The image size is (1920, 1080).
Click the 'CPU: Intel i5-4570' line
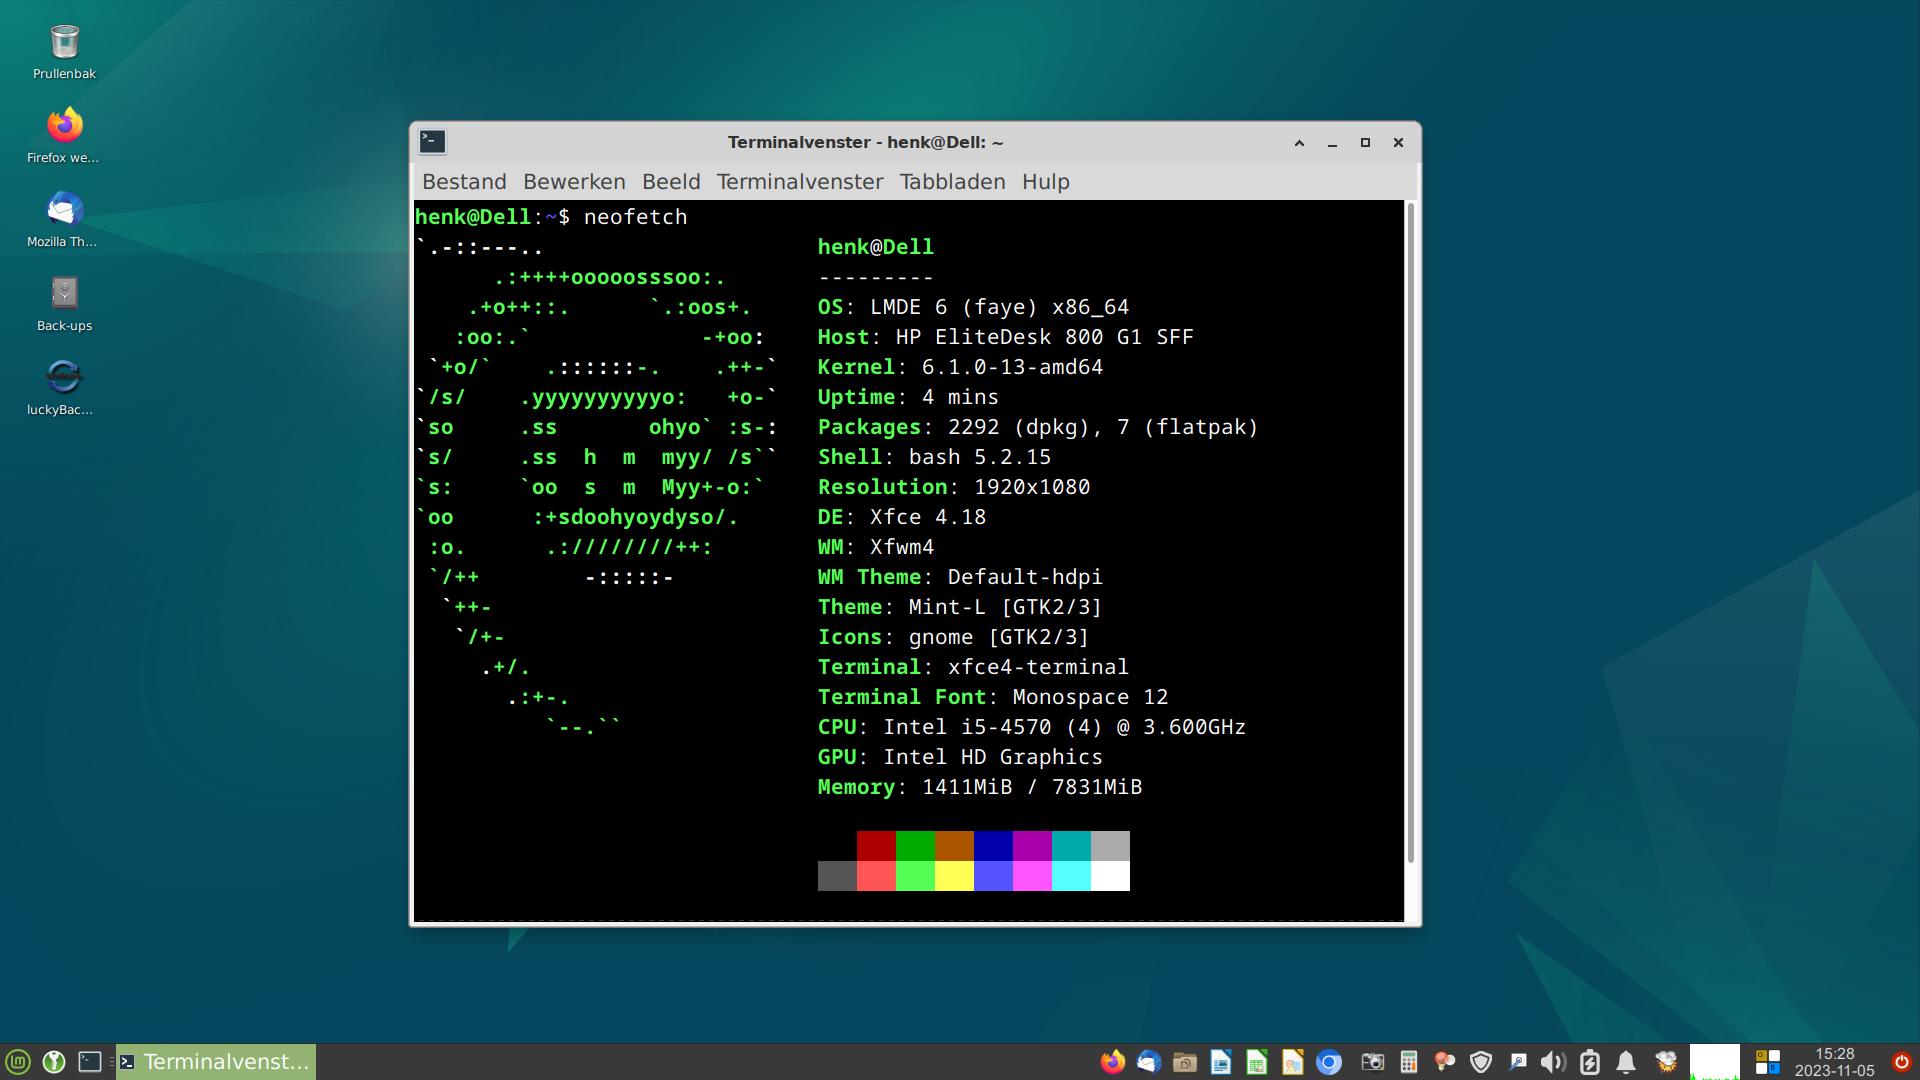point(1031,727)
